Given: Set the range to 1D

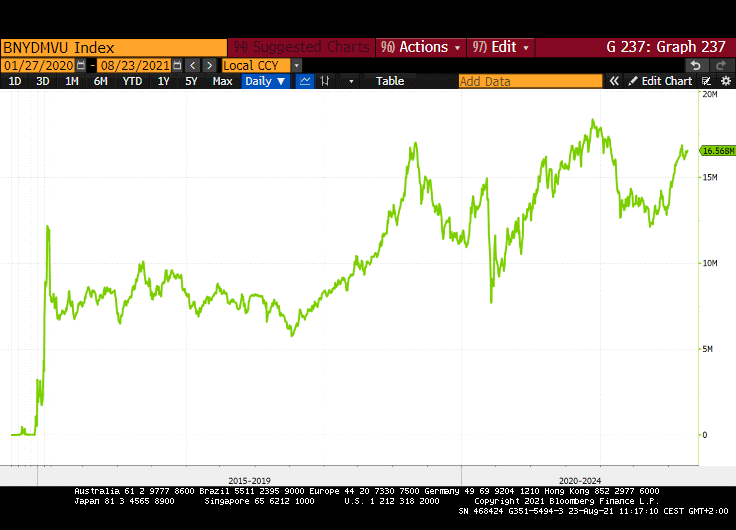Looking at the screenshot, I should 15,81.
